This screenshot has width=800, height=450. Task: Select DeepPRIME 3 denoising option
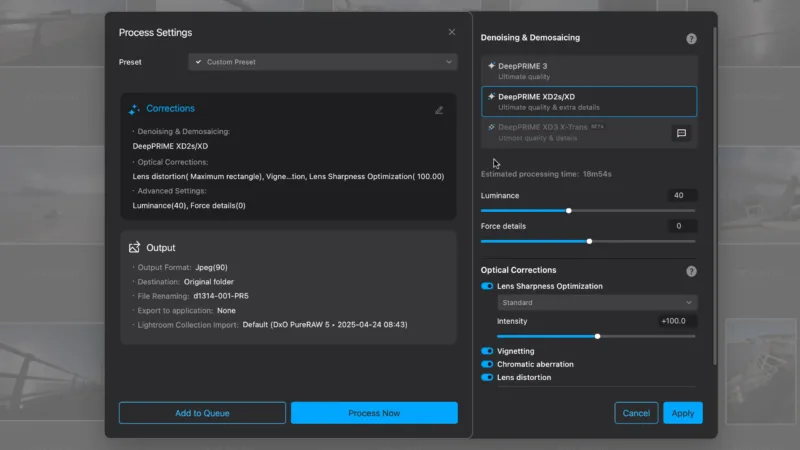point(589,71)
